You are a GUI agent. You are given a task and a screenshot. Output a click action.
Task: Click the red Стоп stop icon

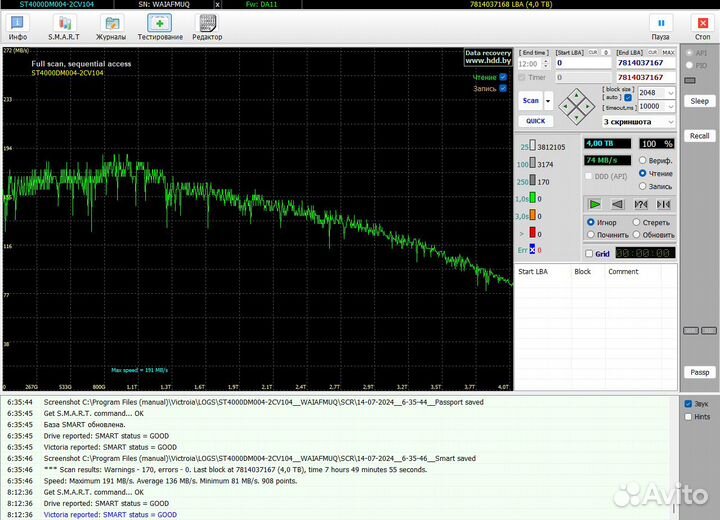[701, 22]
